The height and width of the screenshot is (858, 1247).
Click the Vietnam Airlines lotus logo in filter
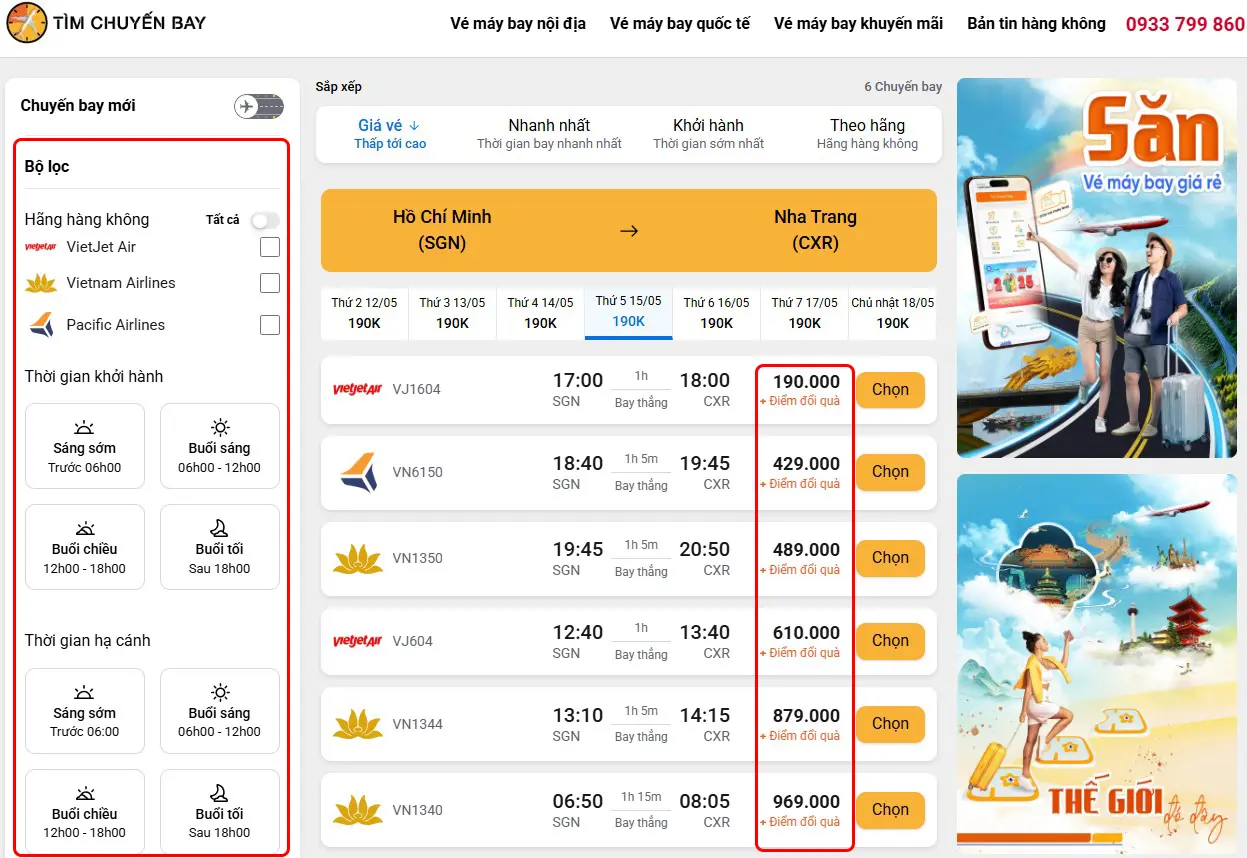point(41,283)
